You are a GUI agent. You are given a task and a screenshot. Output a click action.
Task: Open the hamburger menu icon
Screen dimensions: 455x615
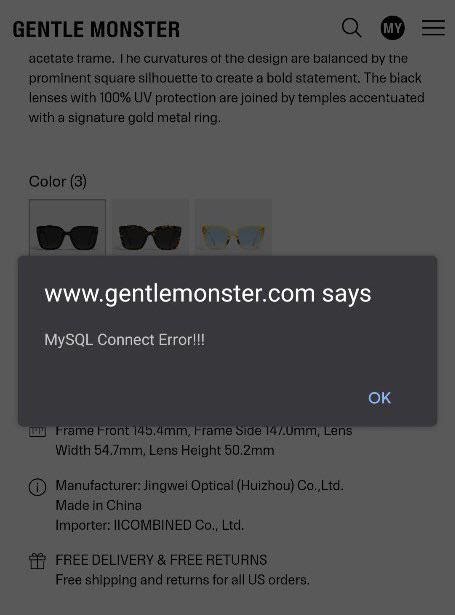coord(433,27)
